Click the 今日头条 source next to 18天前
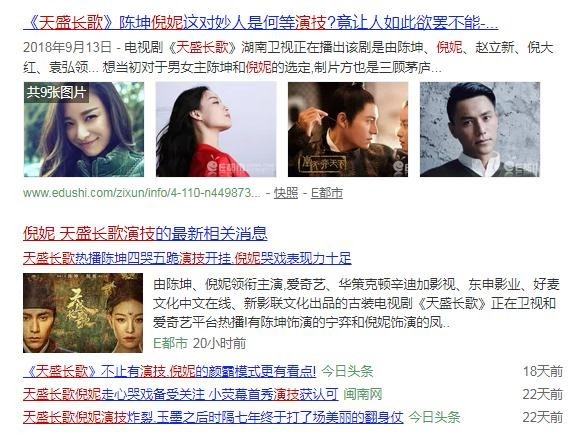581x440 pixels. (347, 371)
